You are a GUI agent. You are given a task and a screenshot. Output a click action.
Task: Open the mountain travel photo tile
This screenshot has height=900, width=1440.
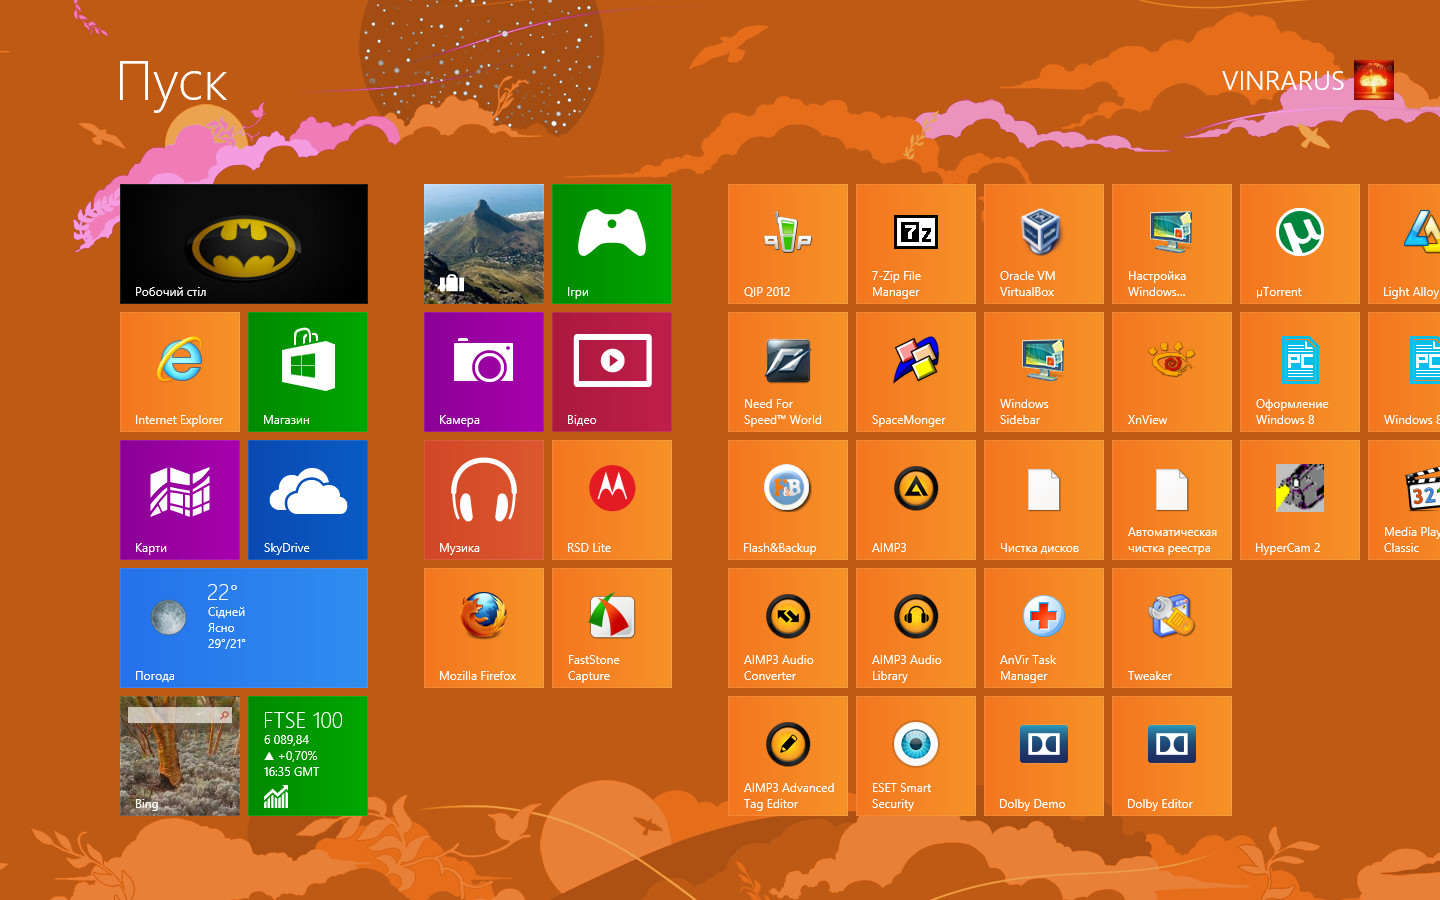click(484, 244)
